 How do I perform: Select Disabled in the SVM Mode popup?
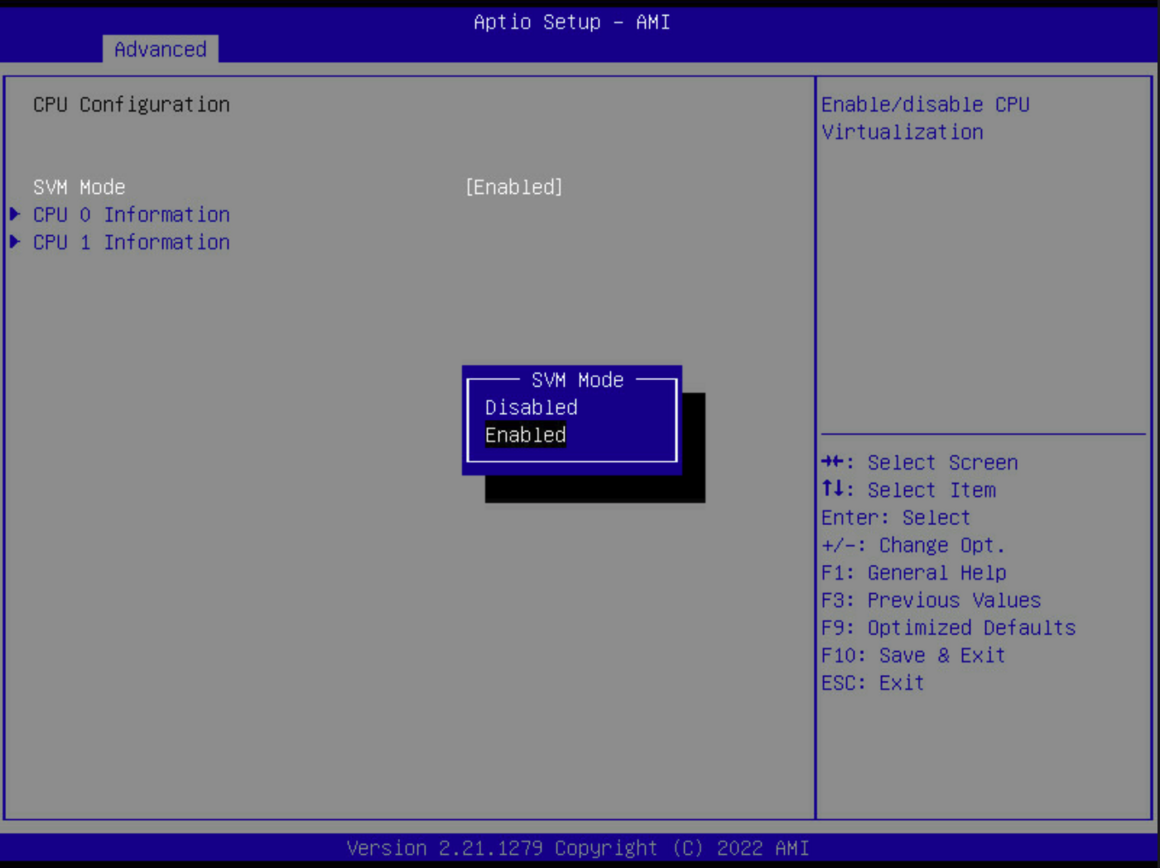pyautogui.click(x=530, y=407)
